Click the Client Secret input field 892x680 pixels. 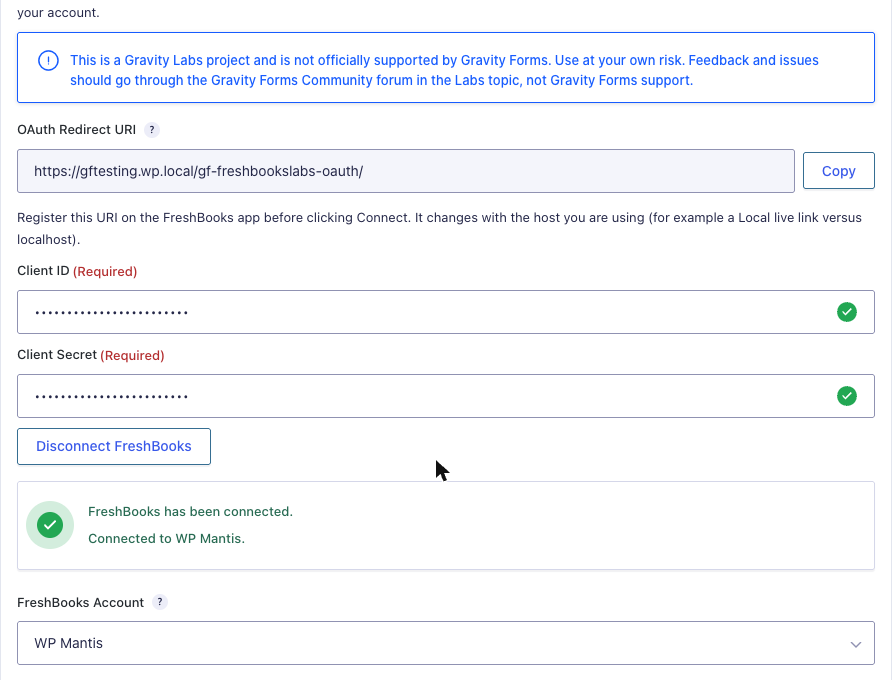[445, 396]
